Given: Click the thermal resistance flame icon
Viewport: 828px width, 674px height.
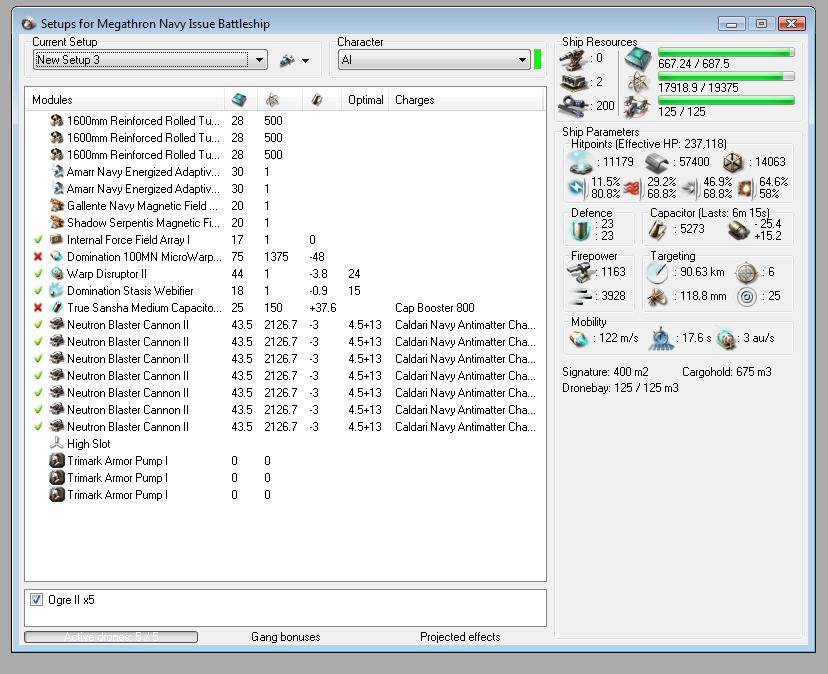Looking at the screenshot, I should coord(633,188).
